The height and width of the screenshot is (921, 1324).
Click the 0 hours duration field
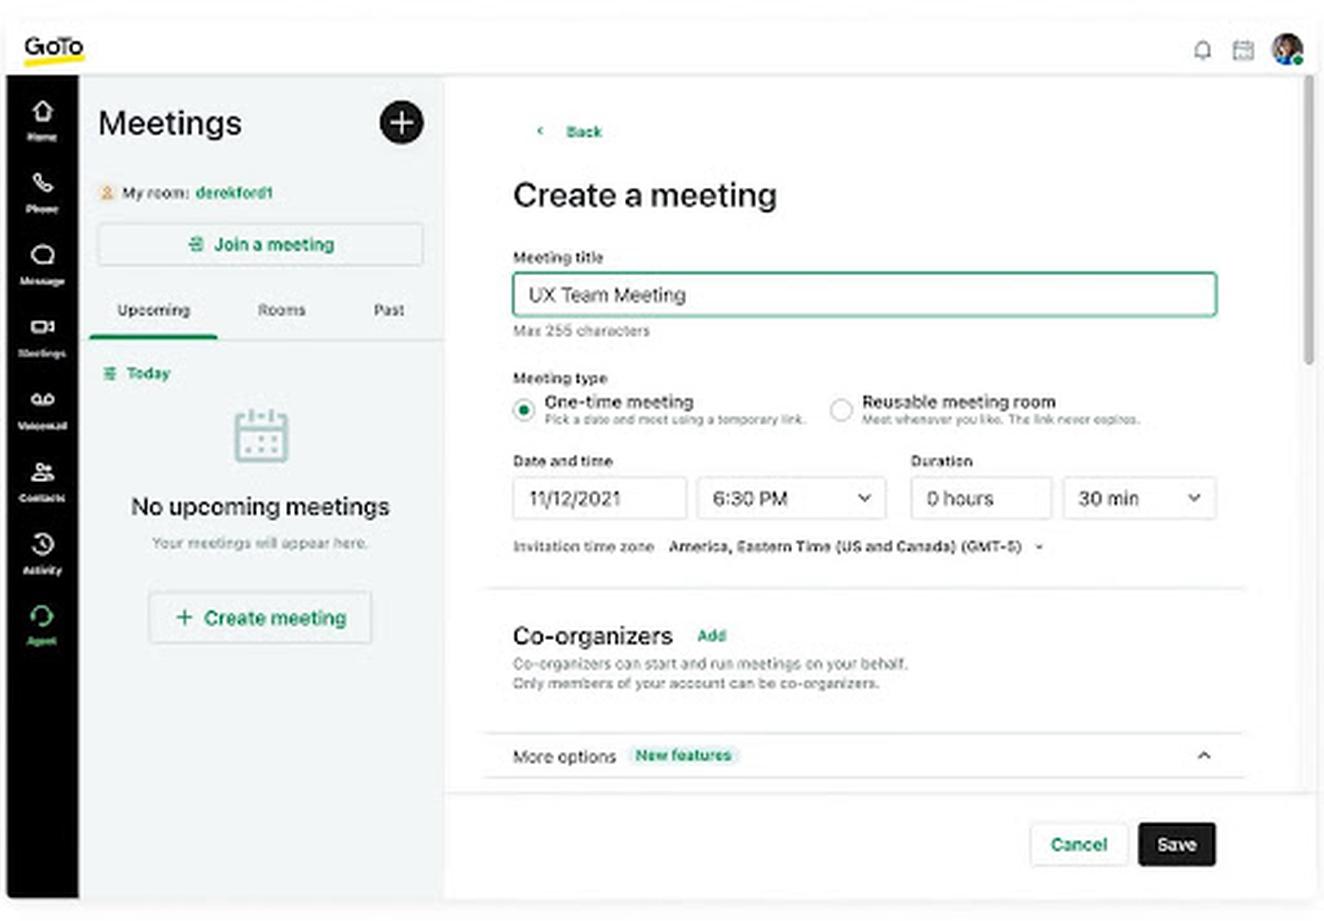(x=981, y=498)
